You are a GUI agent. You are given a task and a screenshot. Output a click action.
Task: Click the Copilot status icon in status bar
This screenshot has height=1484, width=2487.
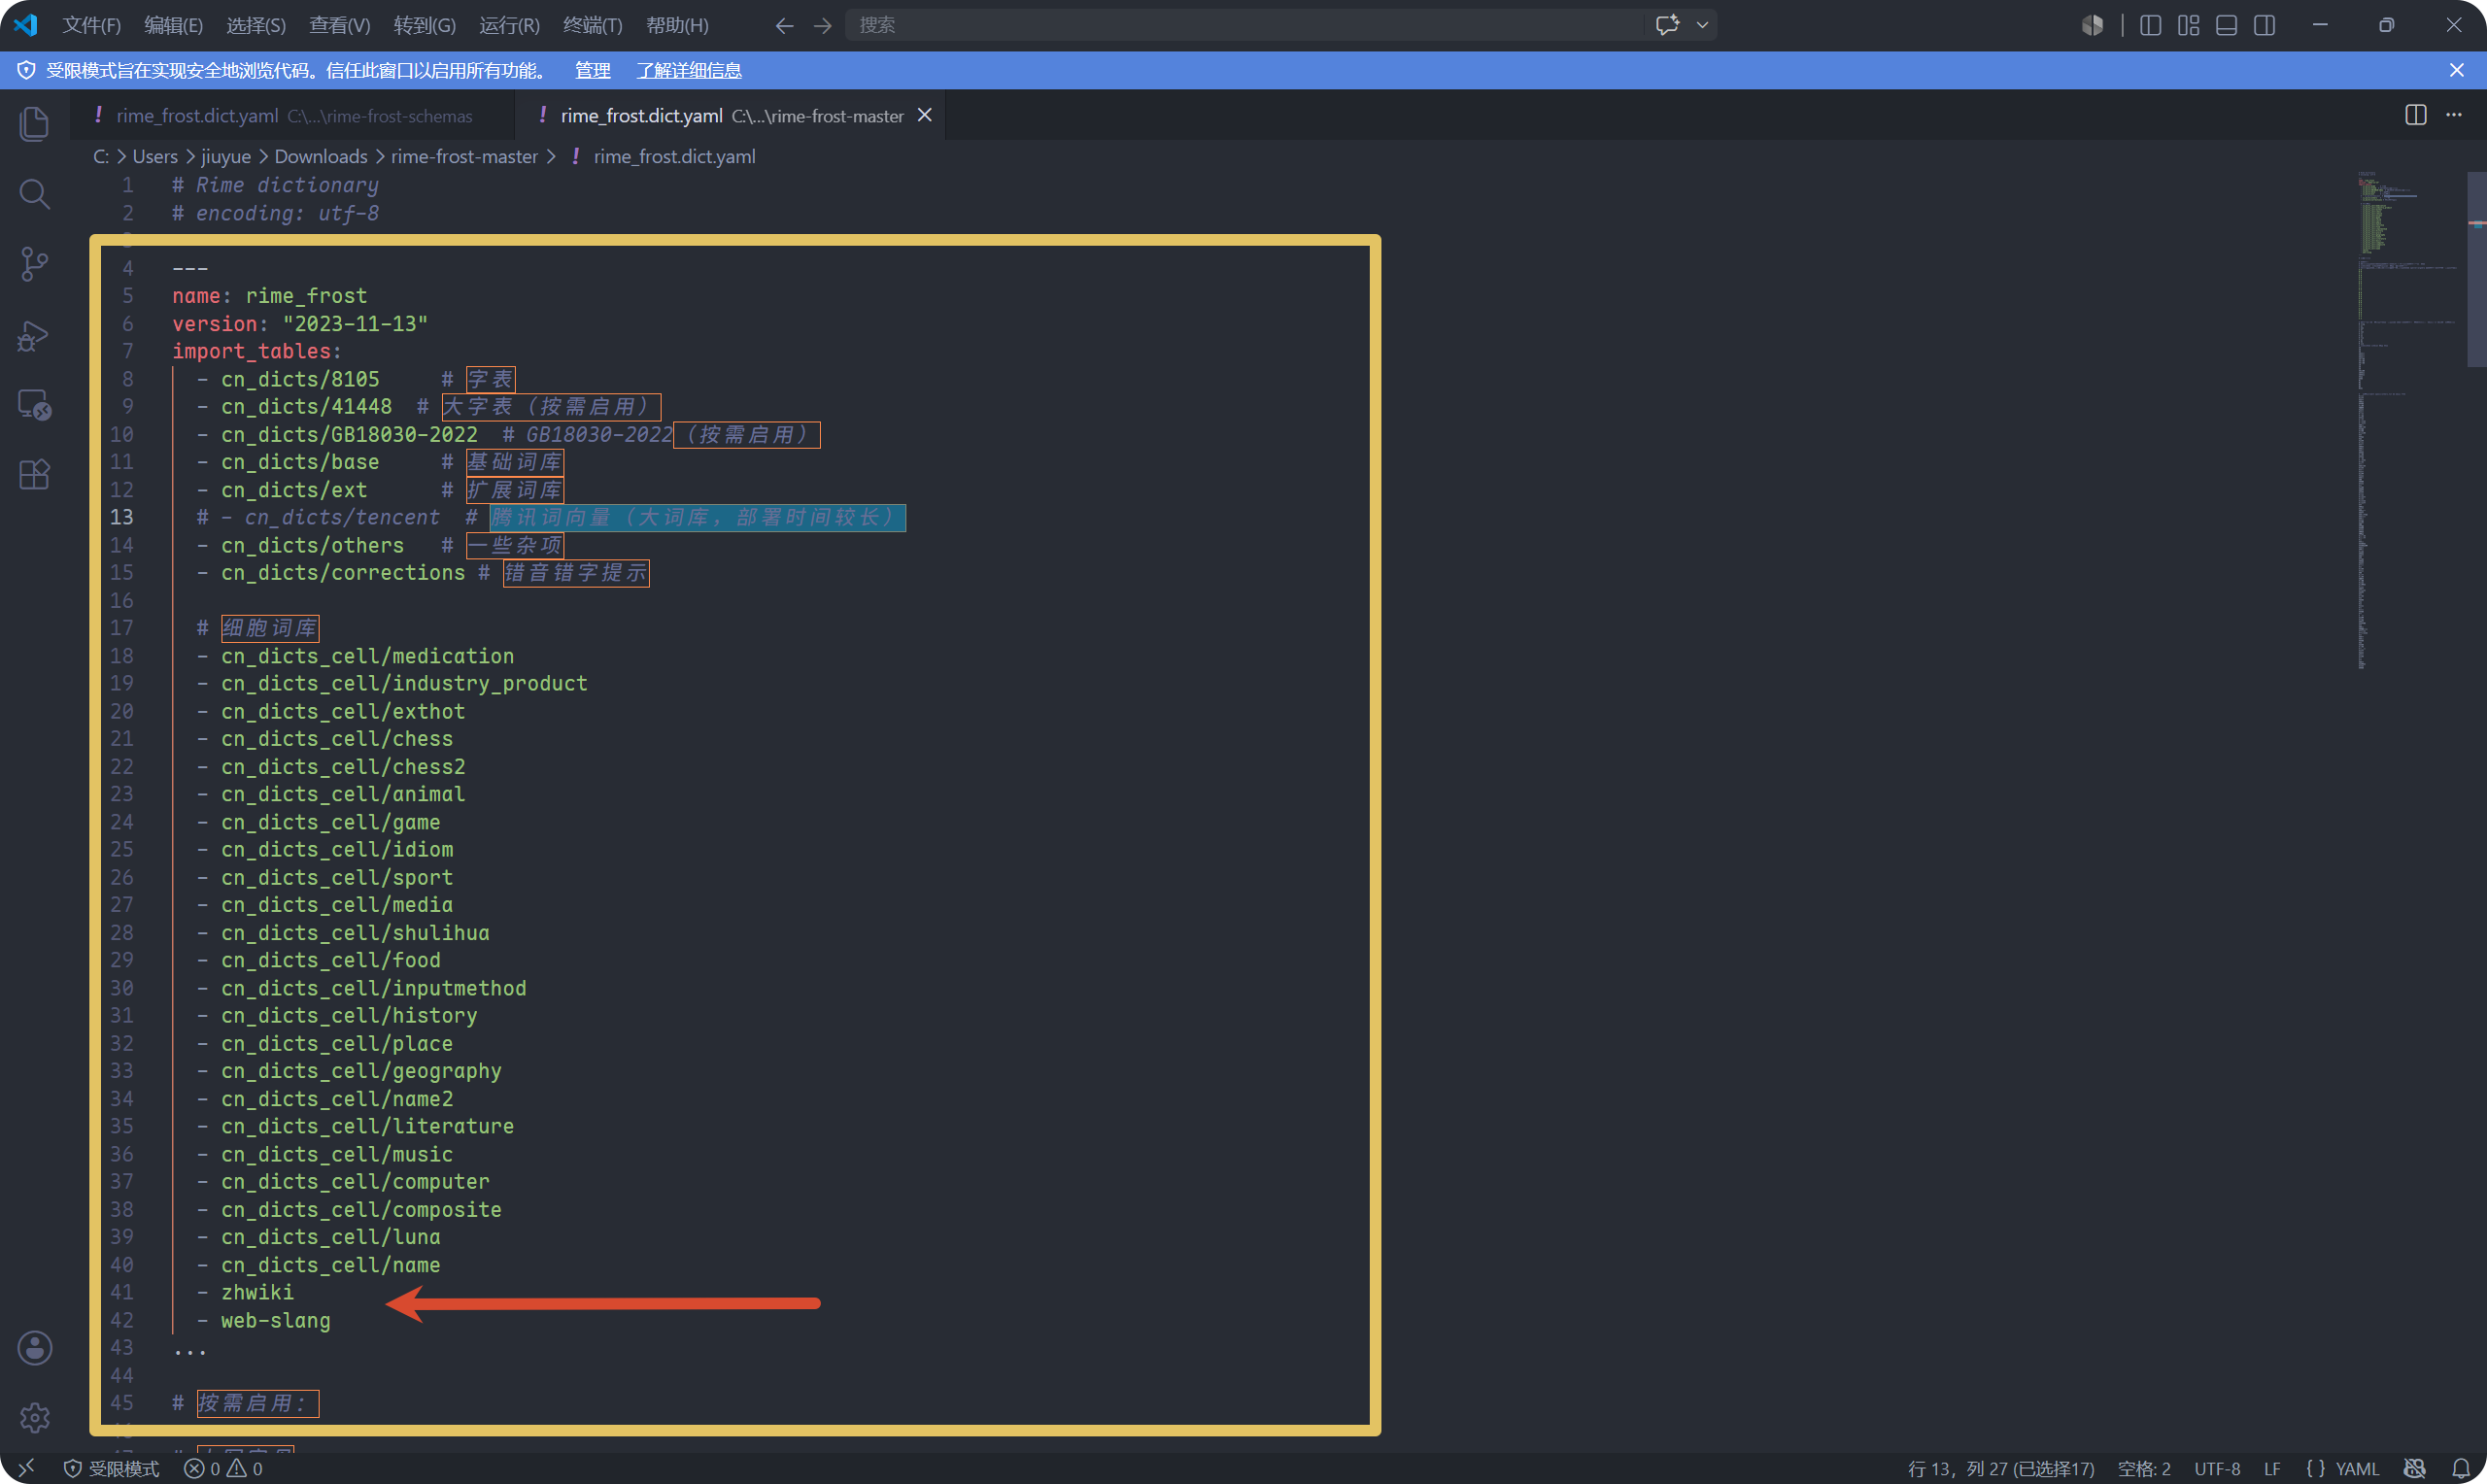[2414, 1468]
